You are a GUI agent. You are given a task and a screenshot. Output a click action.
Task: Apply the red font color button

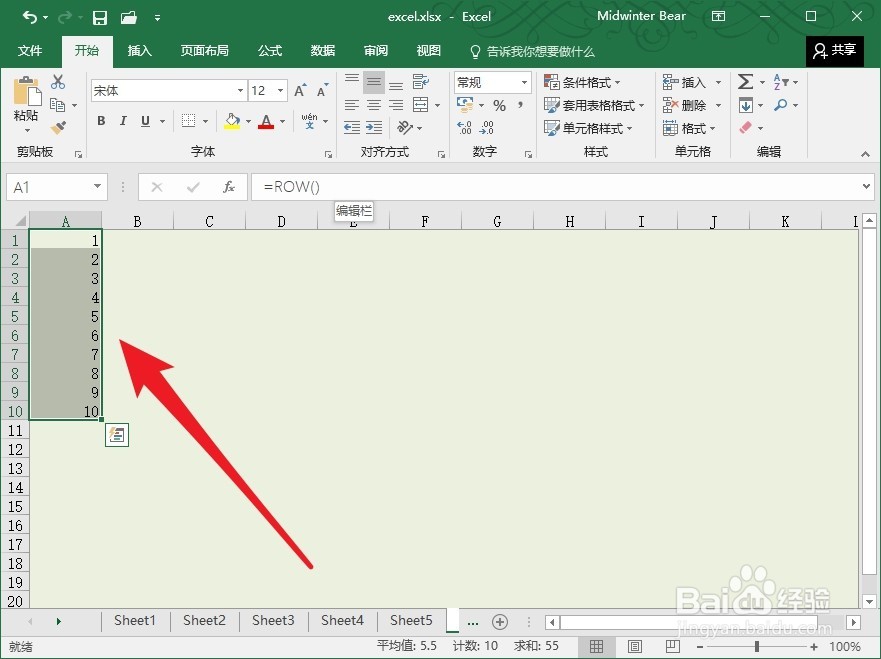(x=266, y=121)
